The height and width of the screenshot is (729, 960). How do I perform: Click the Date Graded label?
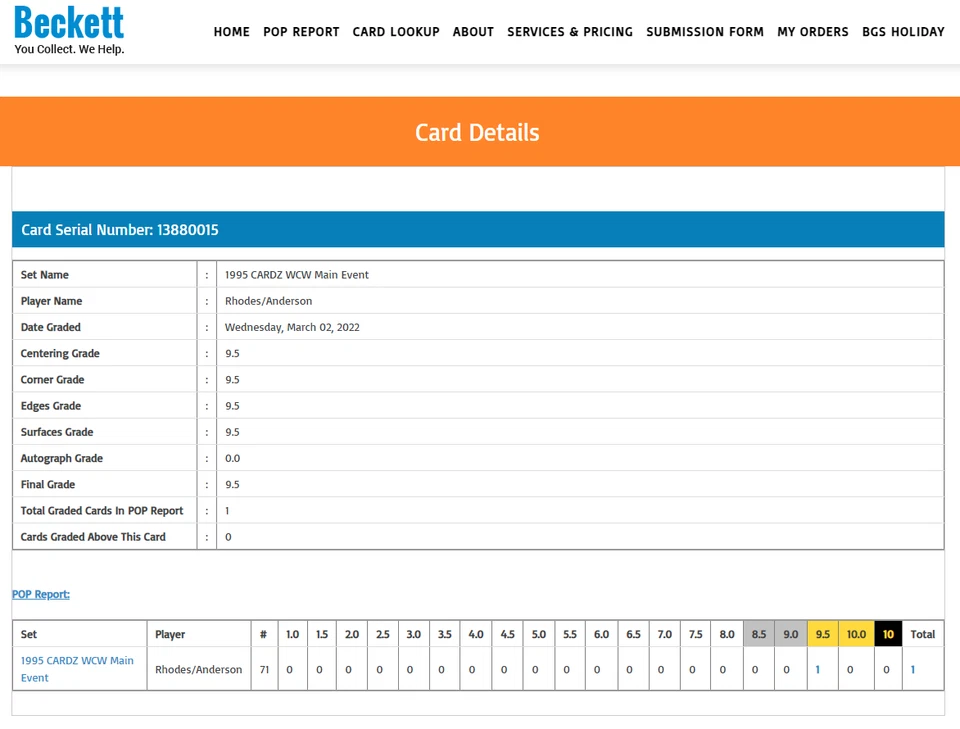(x=51, y=327)
